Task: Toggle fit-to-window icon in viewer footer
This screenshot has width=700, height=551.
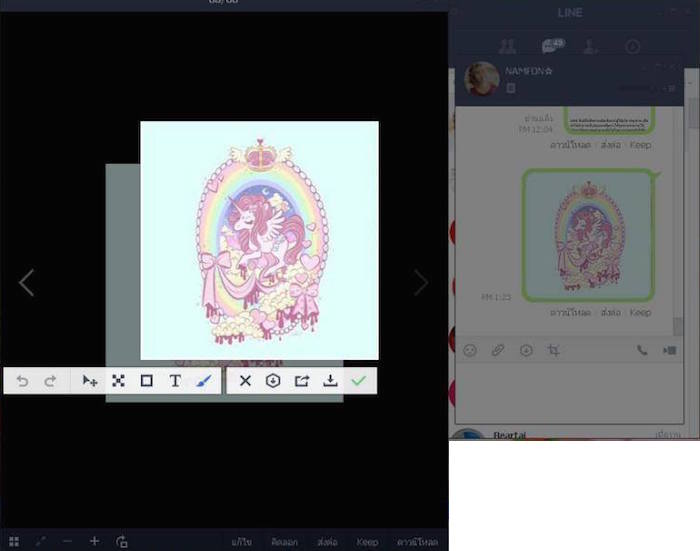Action: pos(41,542)
